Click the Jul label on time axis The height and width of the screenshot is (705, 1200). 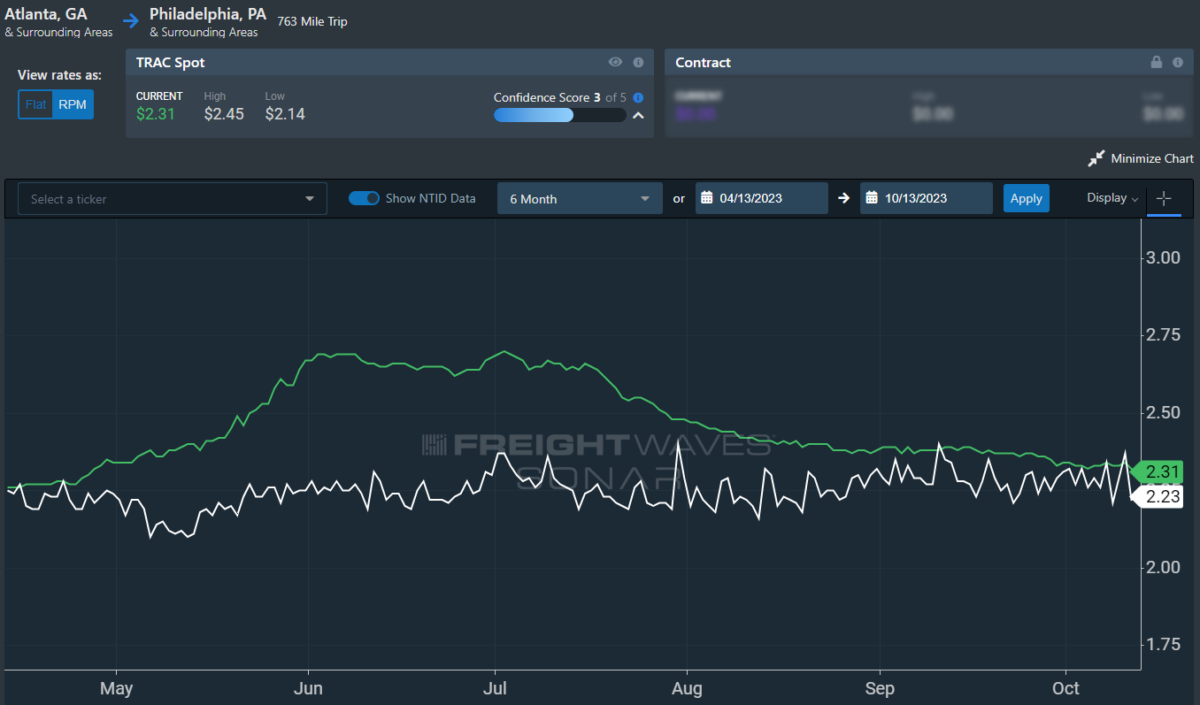[x=496, y=689]
